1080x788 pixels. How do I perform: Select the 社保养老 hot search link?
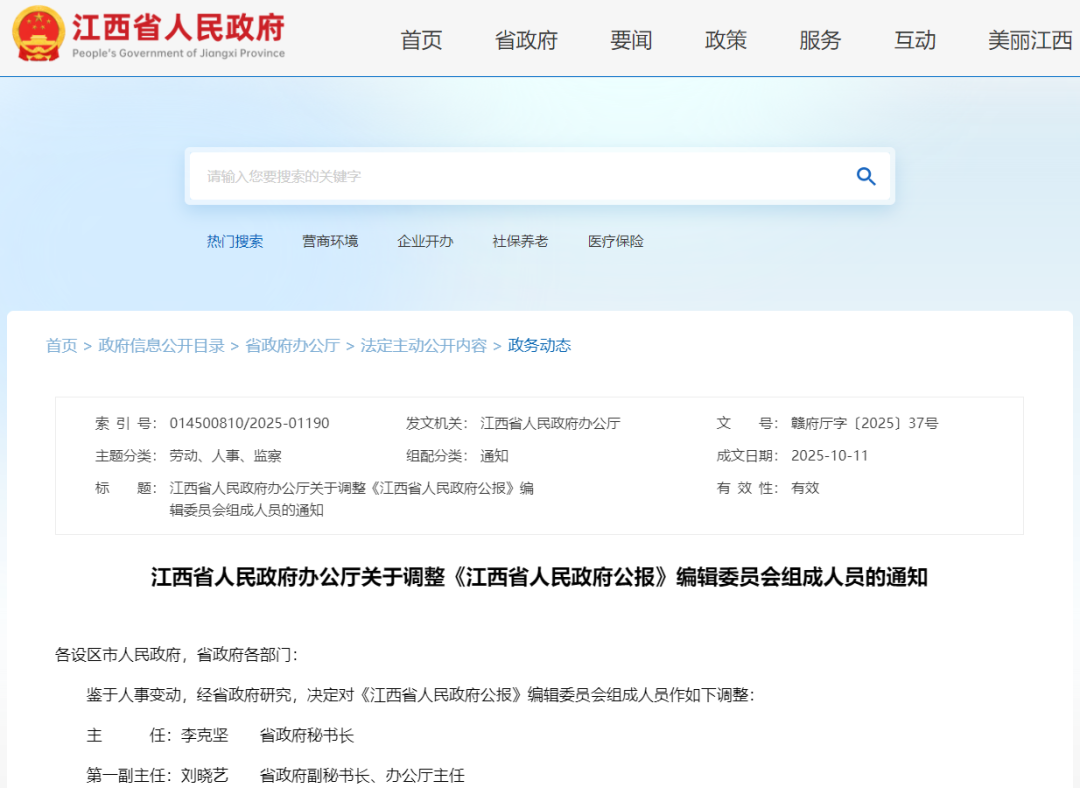pyautogui.click(x=520, y=241)
